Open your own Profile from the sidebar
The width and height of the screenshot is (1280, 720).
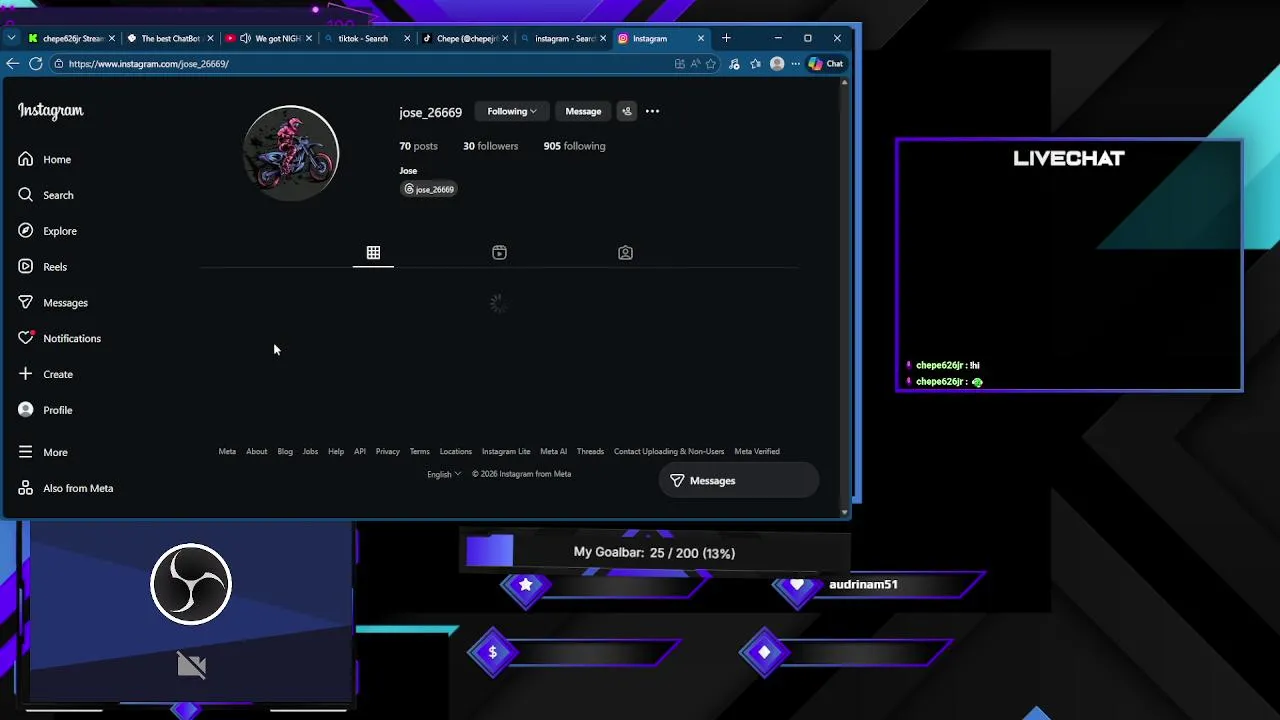pos(45,410)
